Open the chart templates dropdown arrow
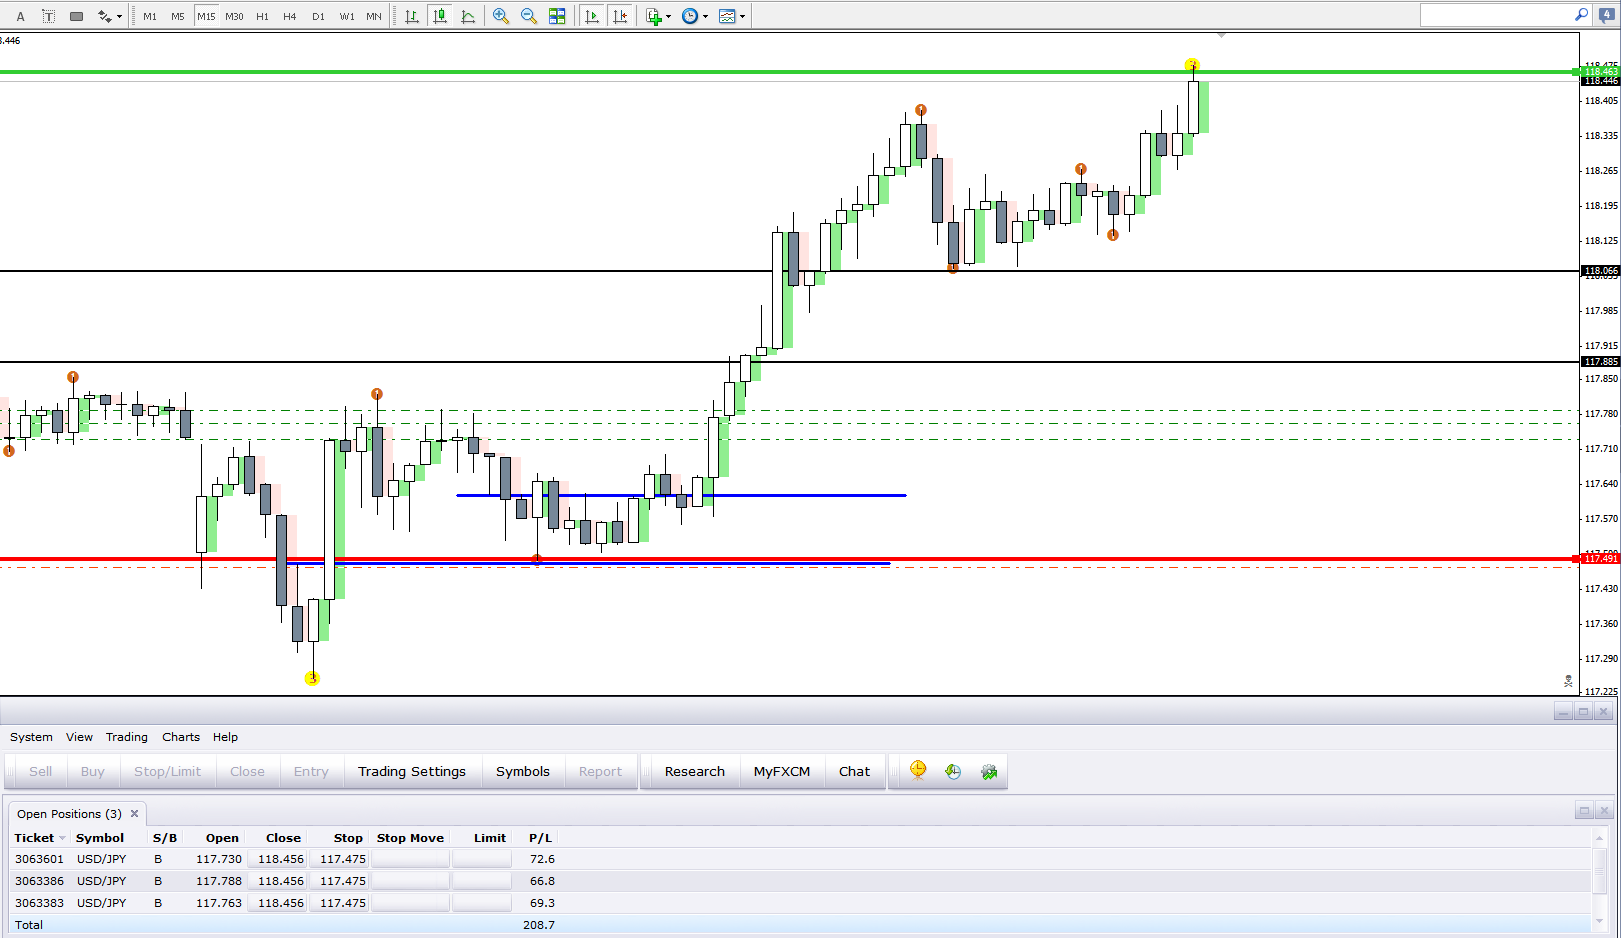The image size is (1621, 938). point(742,16)
